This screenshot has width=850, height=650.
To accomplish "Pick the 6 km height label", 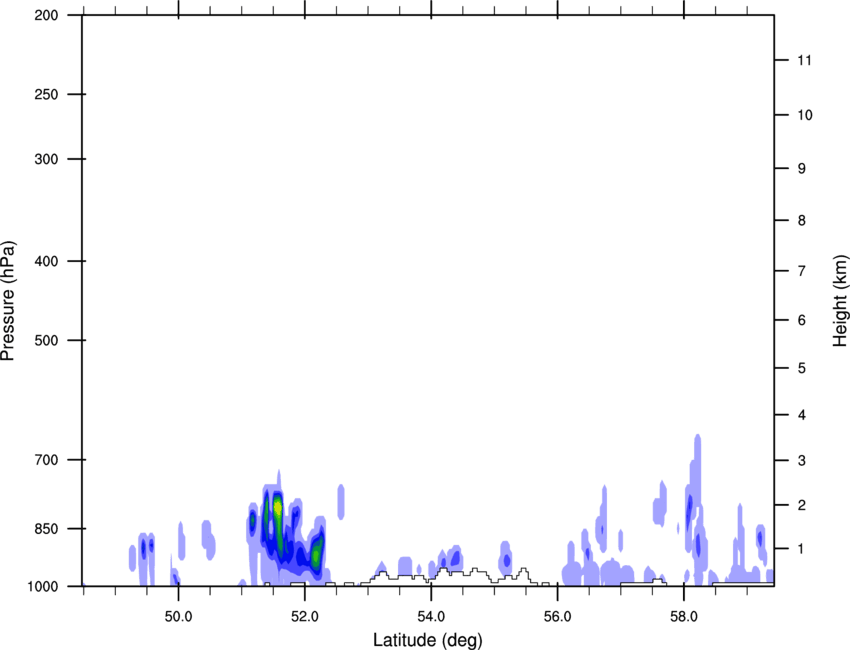I will 802,320.
